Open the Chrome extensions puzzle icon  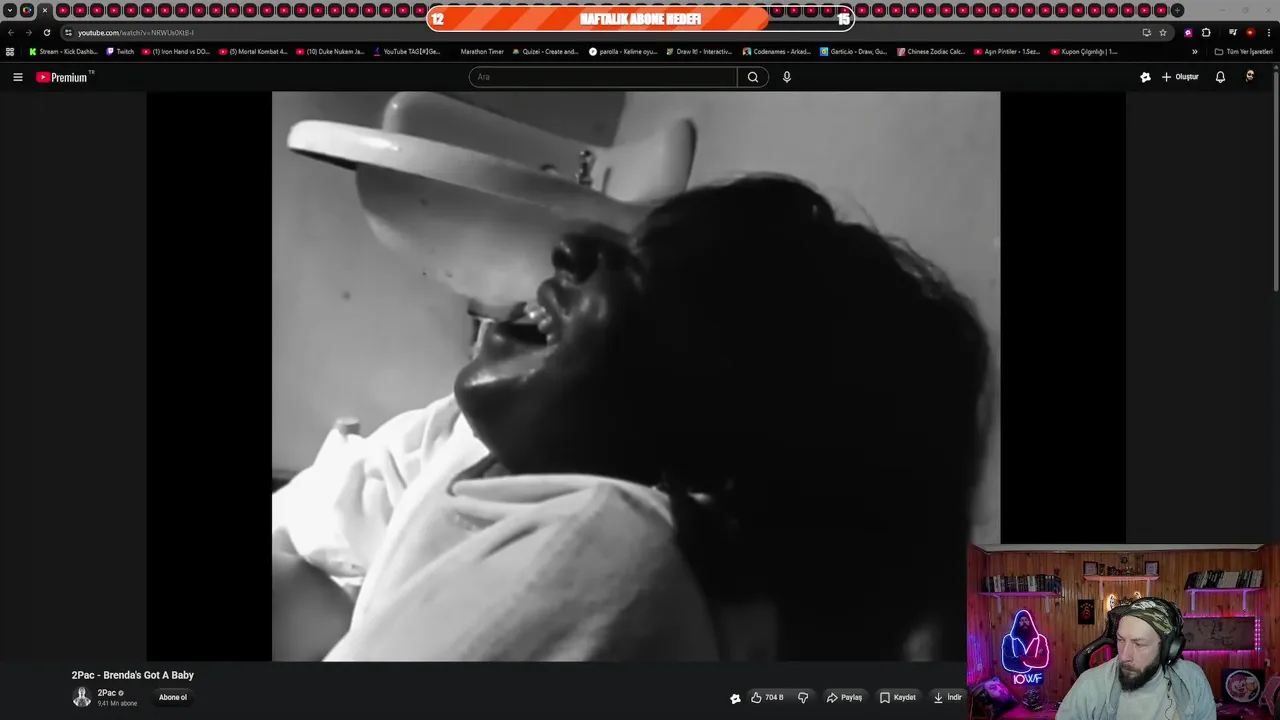pyautogui.click(x=1206, y=33)
